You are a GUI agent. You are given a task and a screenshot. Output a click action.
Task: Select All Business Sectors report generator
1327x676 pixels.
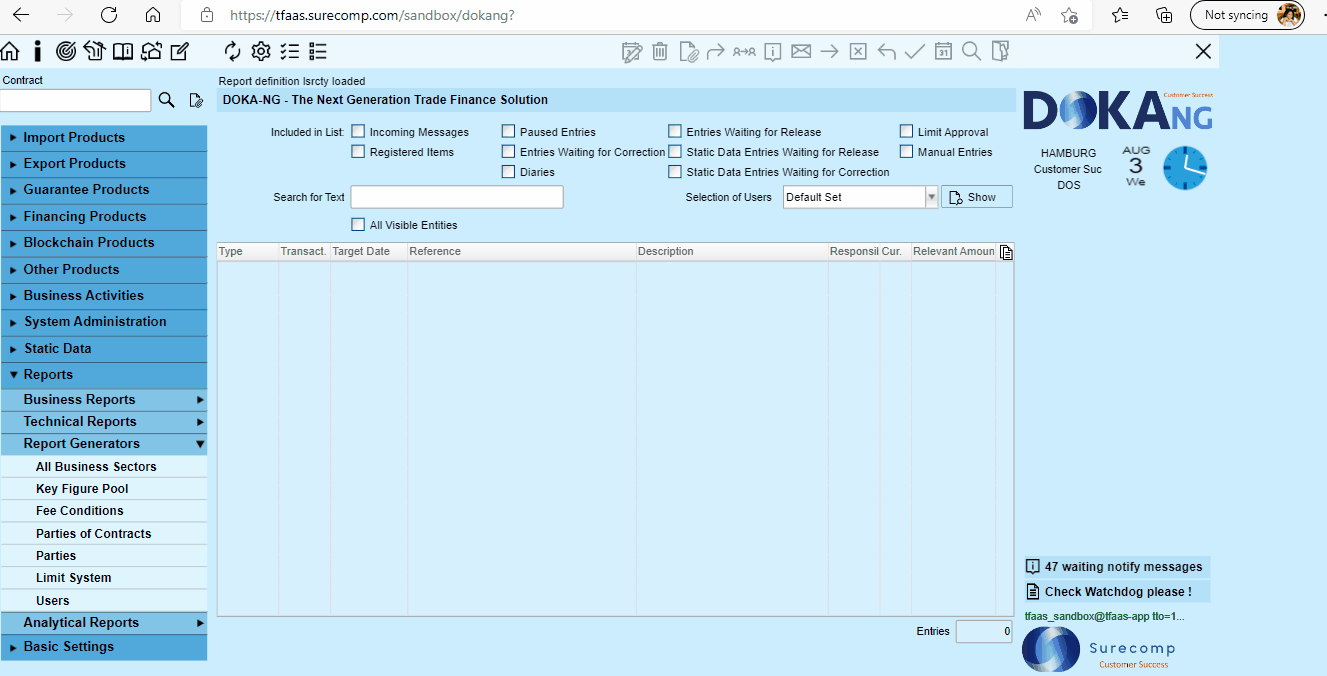tap(104, 467)
